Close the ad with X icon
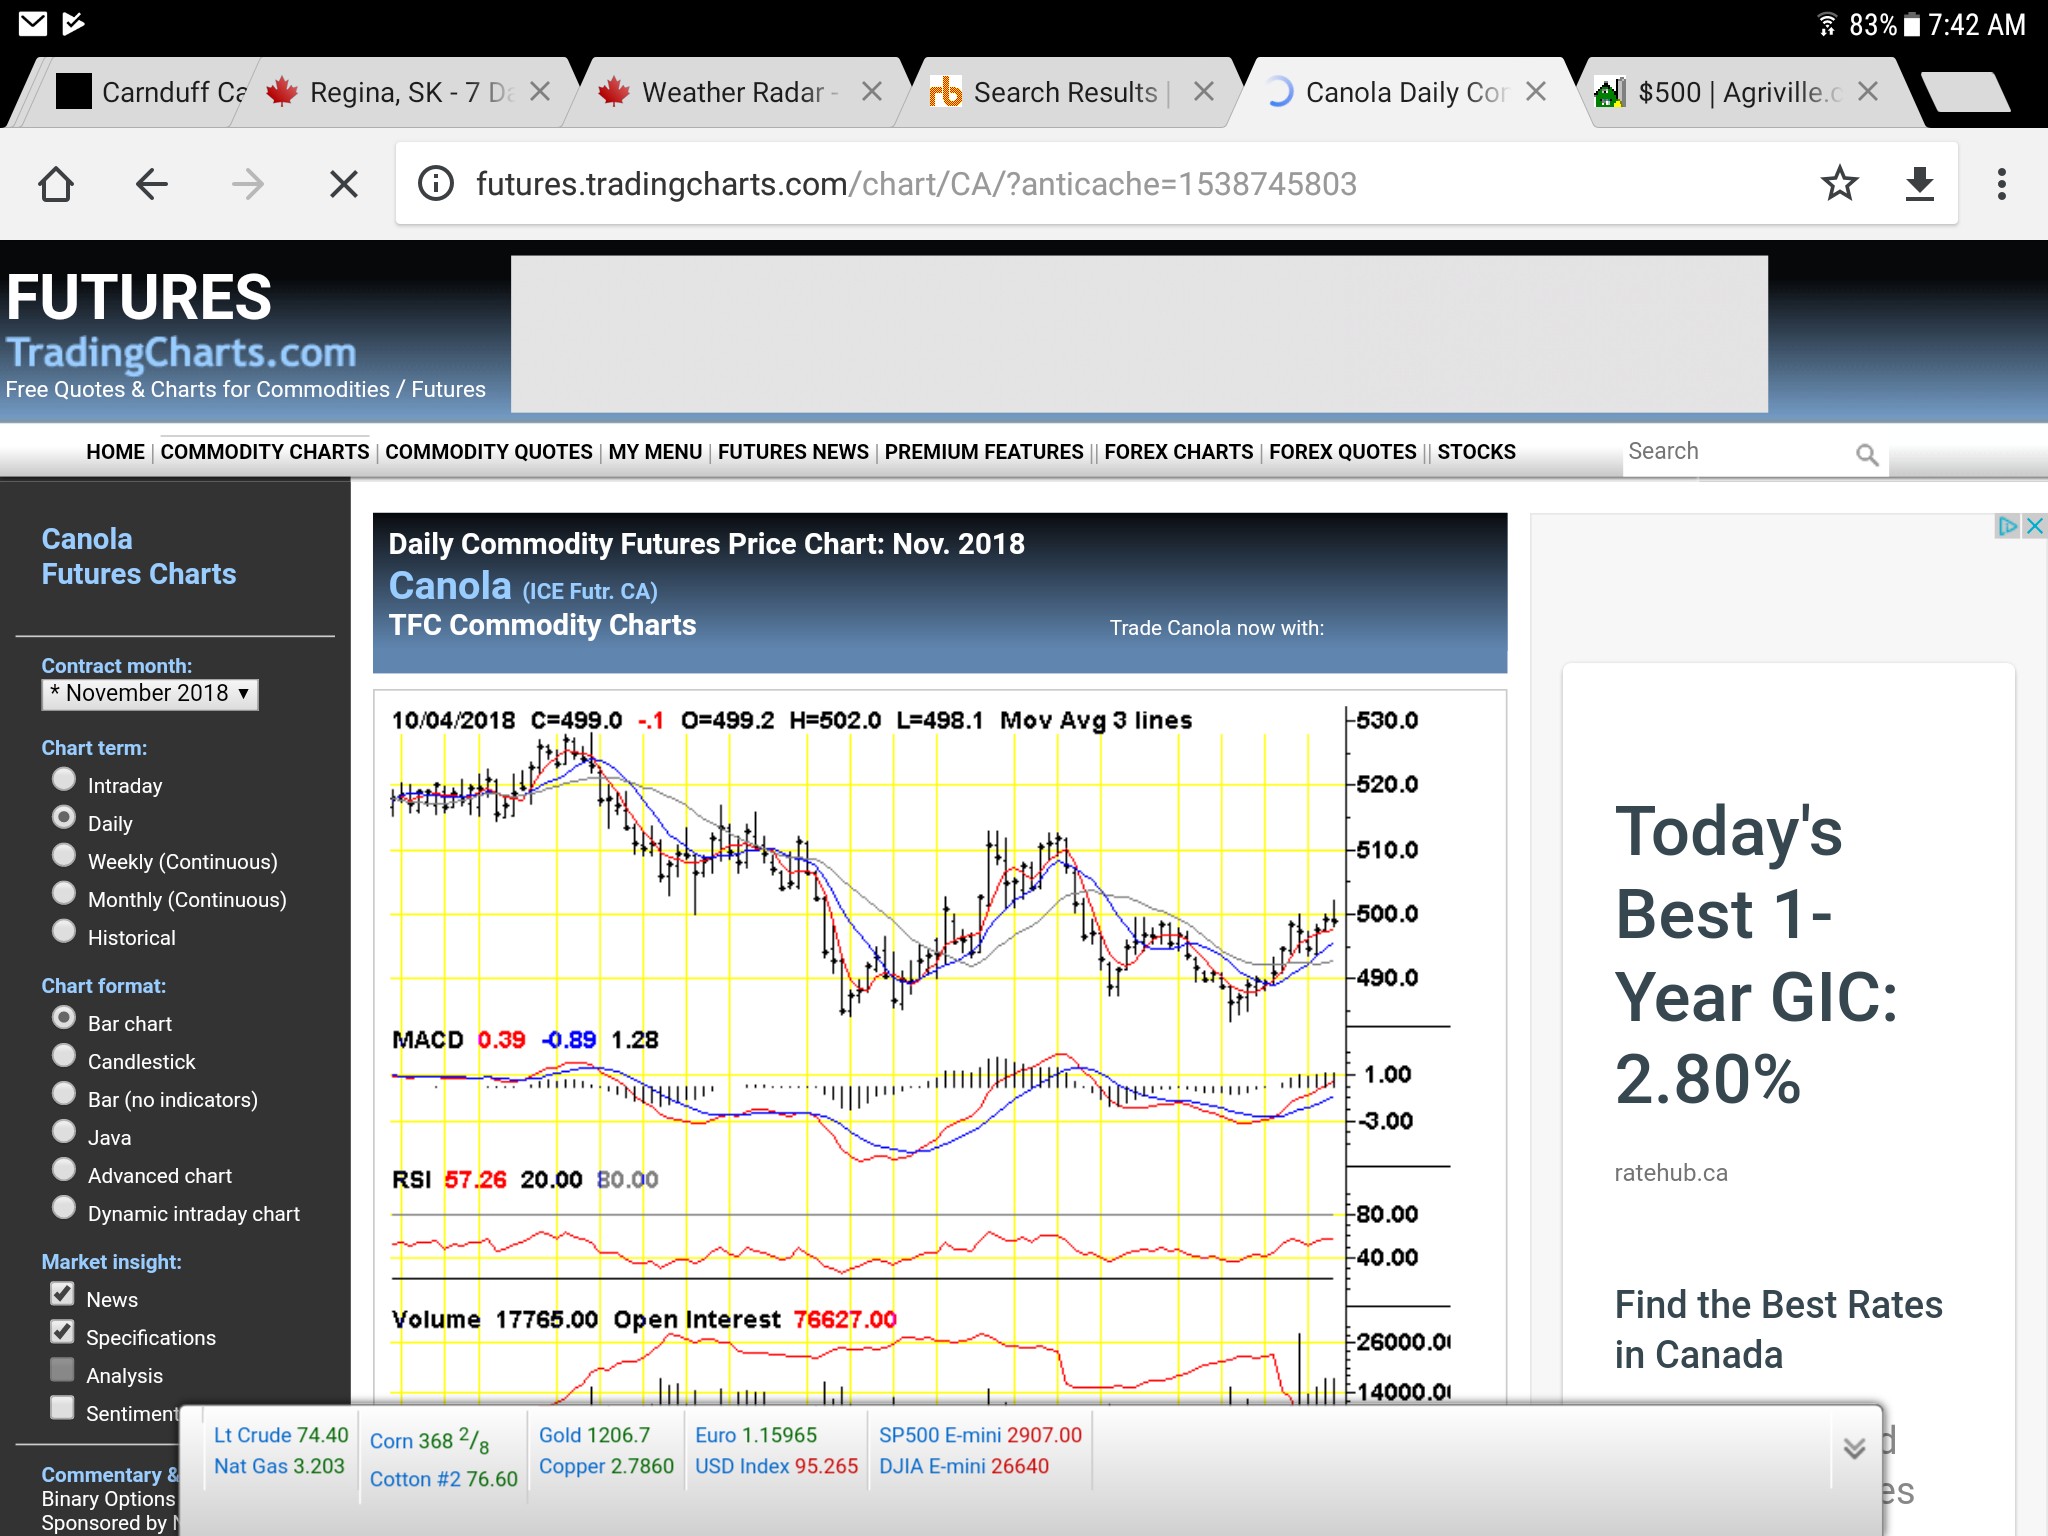The height and width of the screenshot is (1536, 2048). [x=2034, y=526]
